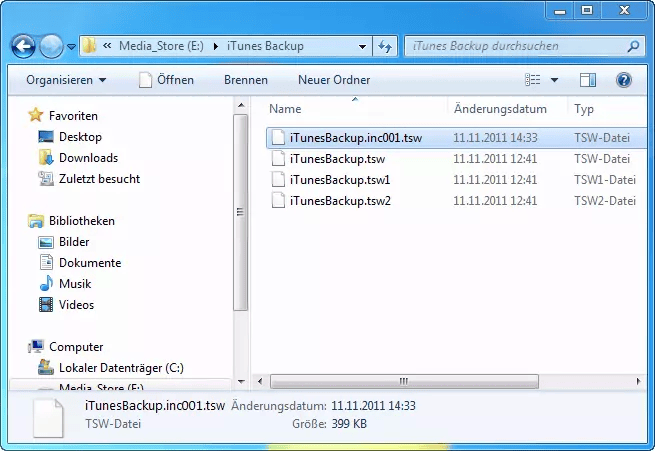Select iTunes Backup in the breadcrumb
Viewport: 655px width, 451px height.
click(x=265, y=46)
